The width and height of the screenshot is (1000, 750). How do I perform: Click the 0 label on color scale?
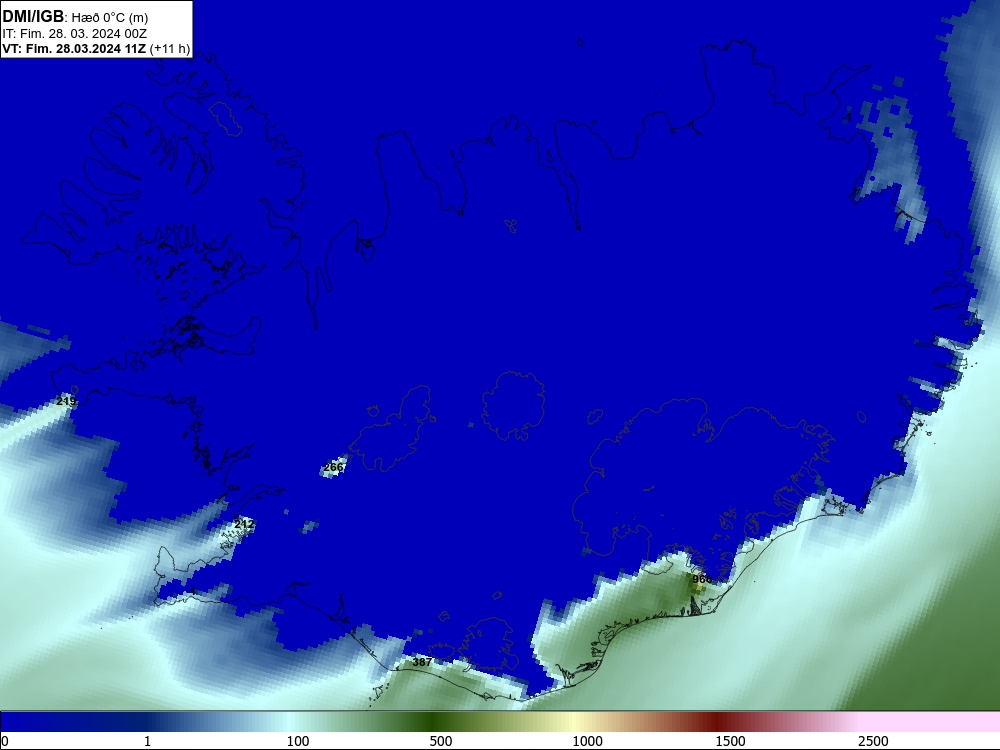pos(5,741)
